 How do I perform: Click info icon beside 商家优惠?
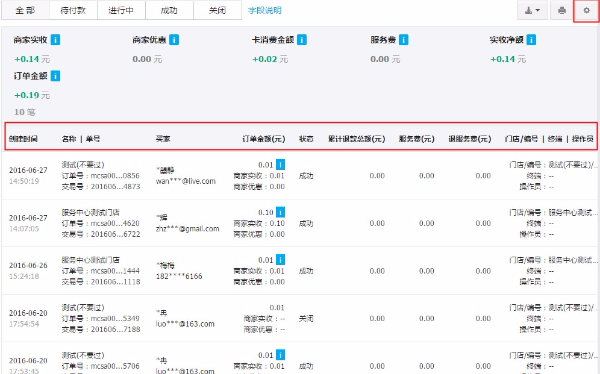(x=174, y=40)
